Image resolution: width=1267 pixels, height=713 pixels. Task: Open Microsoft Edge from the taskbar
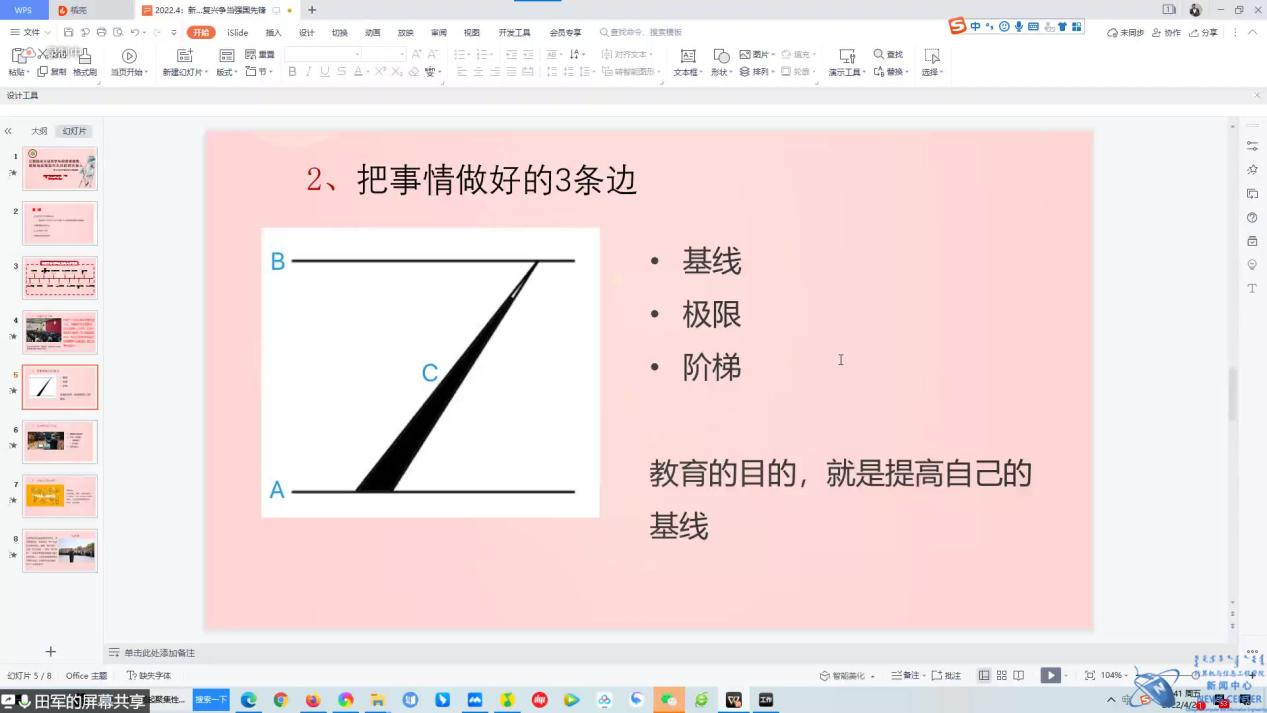point(248,700)
